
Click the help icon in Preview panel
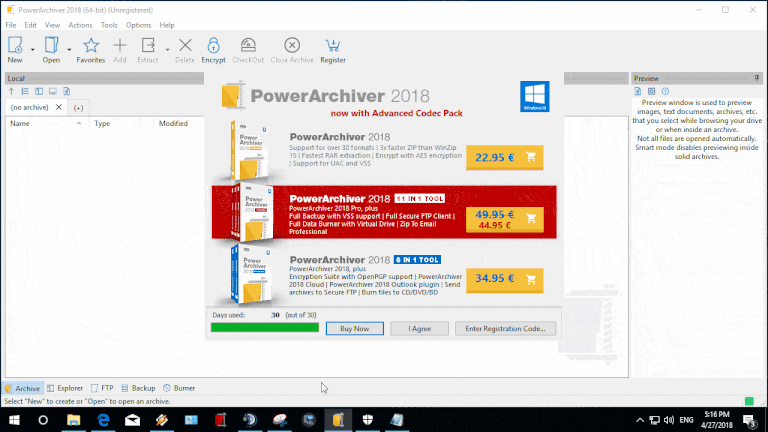(666, 91)
